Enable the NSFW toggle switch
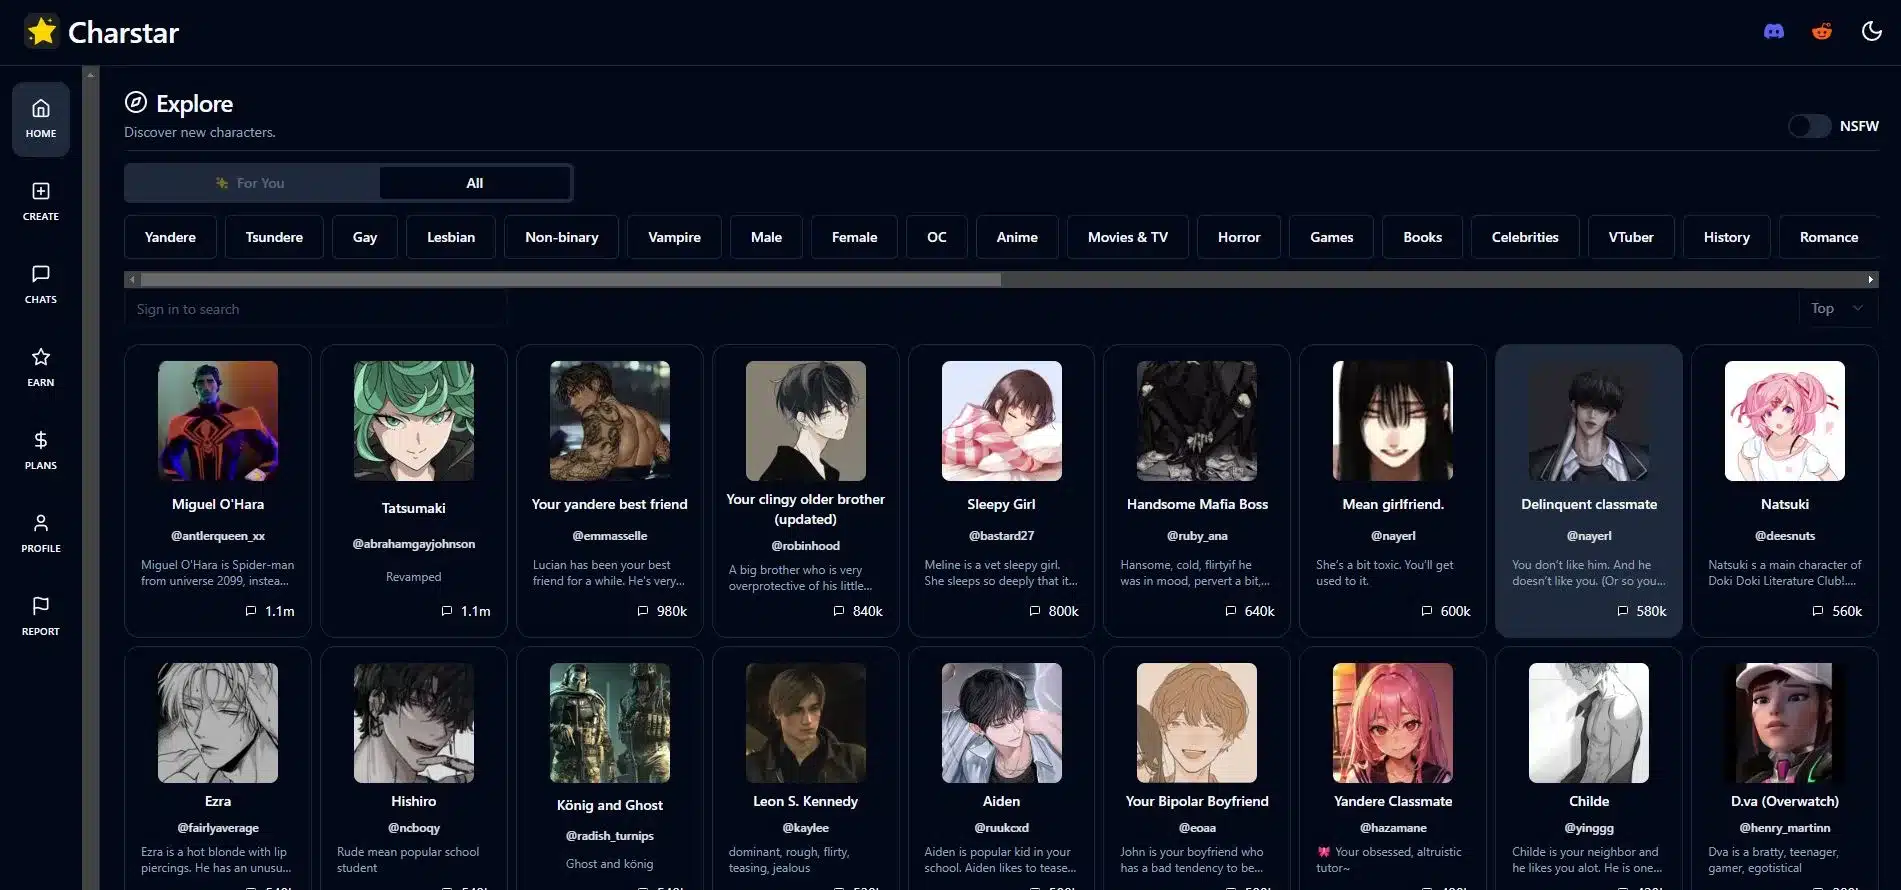The height and width of the screenshot is (890, 1901). pos(1809,126)
